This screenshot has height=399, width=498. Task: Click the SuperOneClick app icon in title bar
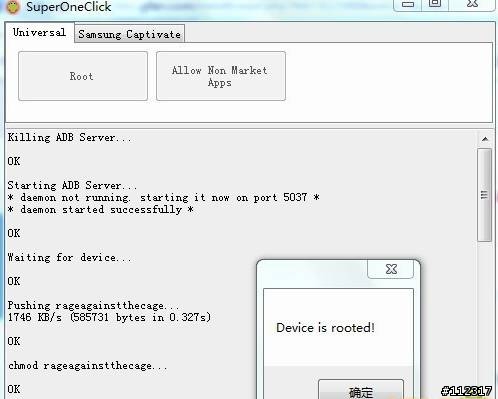click(x=13, y=7)
